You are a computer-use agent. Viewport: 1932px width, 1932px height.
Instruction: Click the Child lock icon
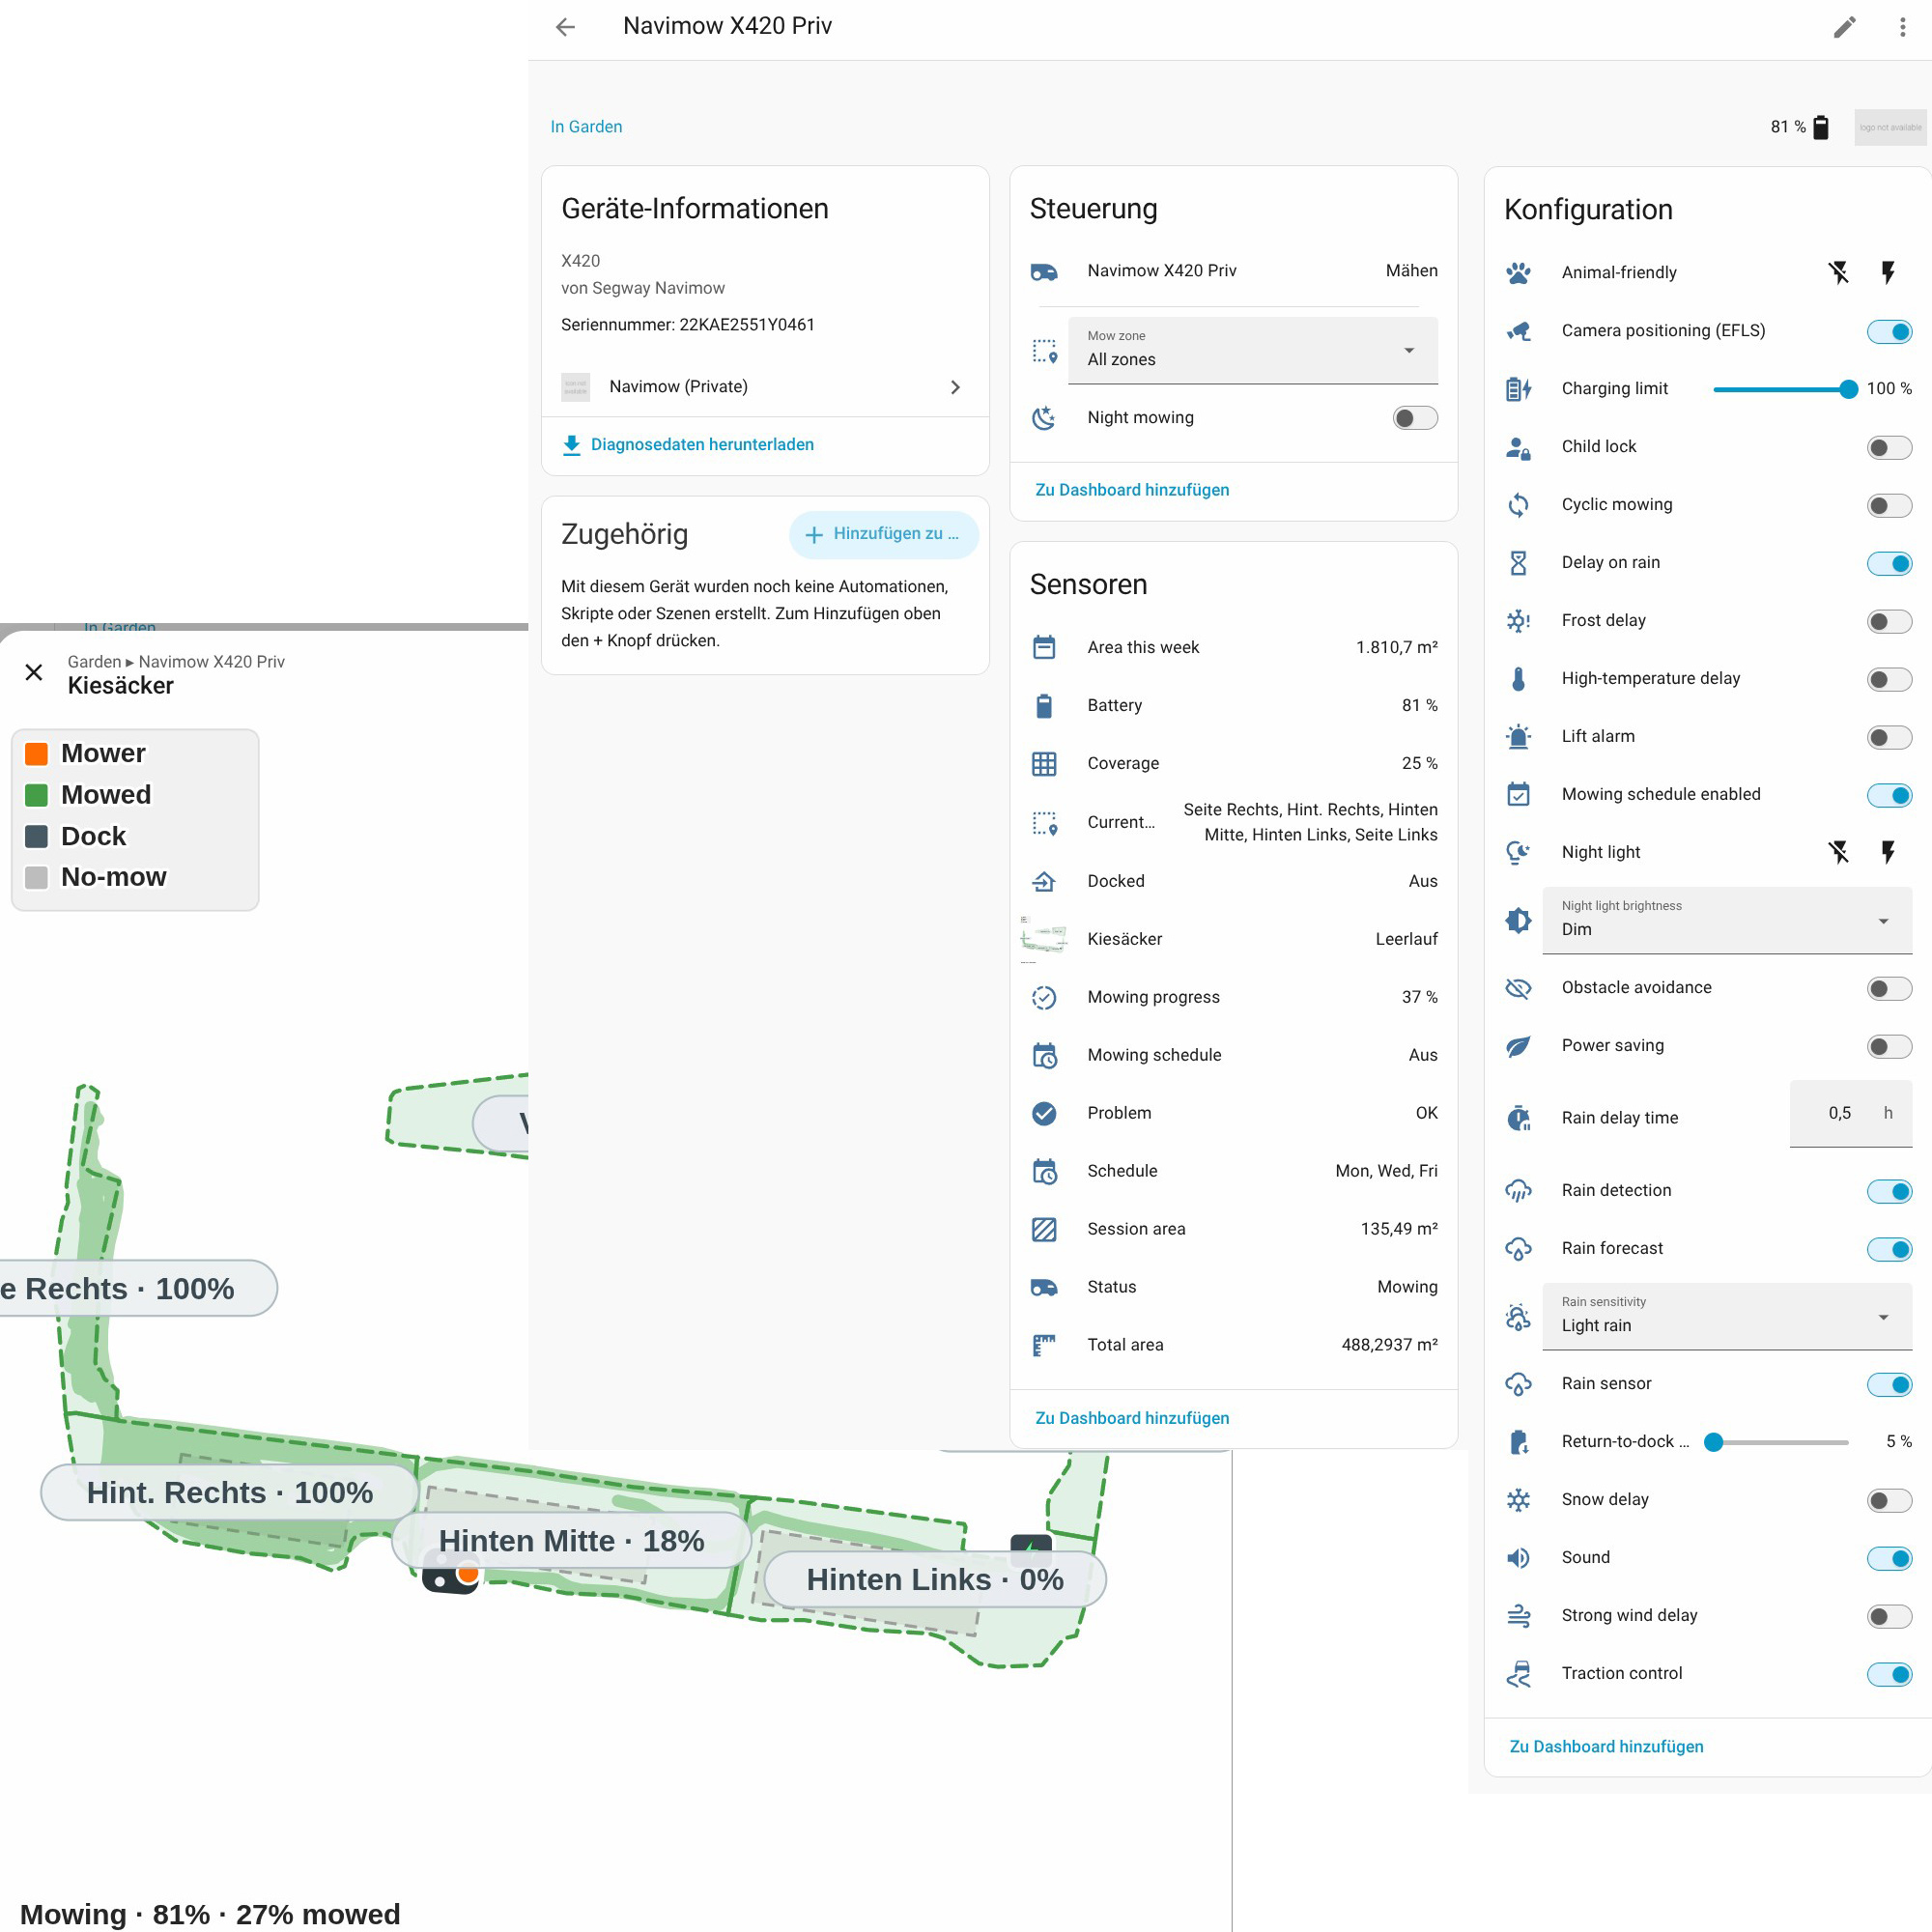point(1518,446)
